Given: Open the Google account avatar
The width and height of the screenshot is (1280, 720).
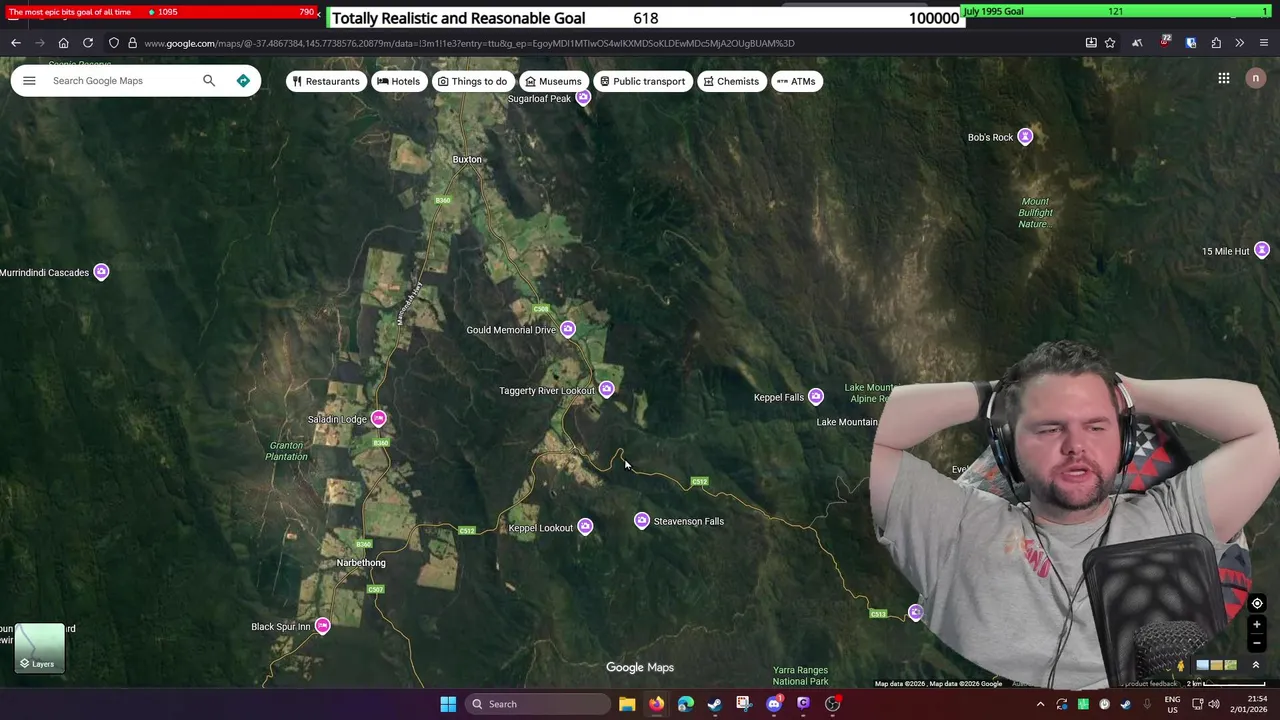Looking at the screenshot, I should (1256, 78).
